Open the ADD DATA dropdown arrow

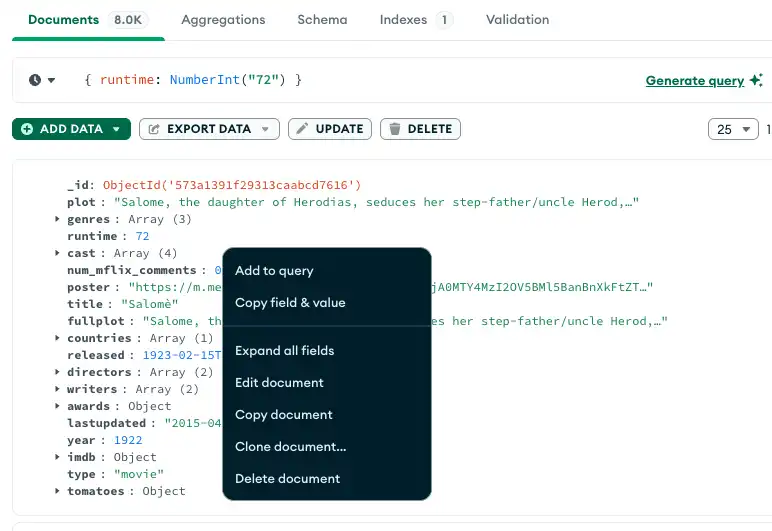(x=118, y=129)
